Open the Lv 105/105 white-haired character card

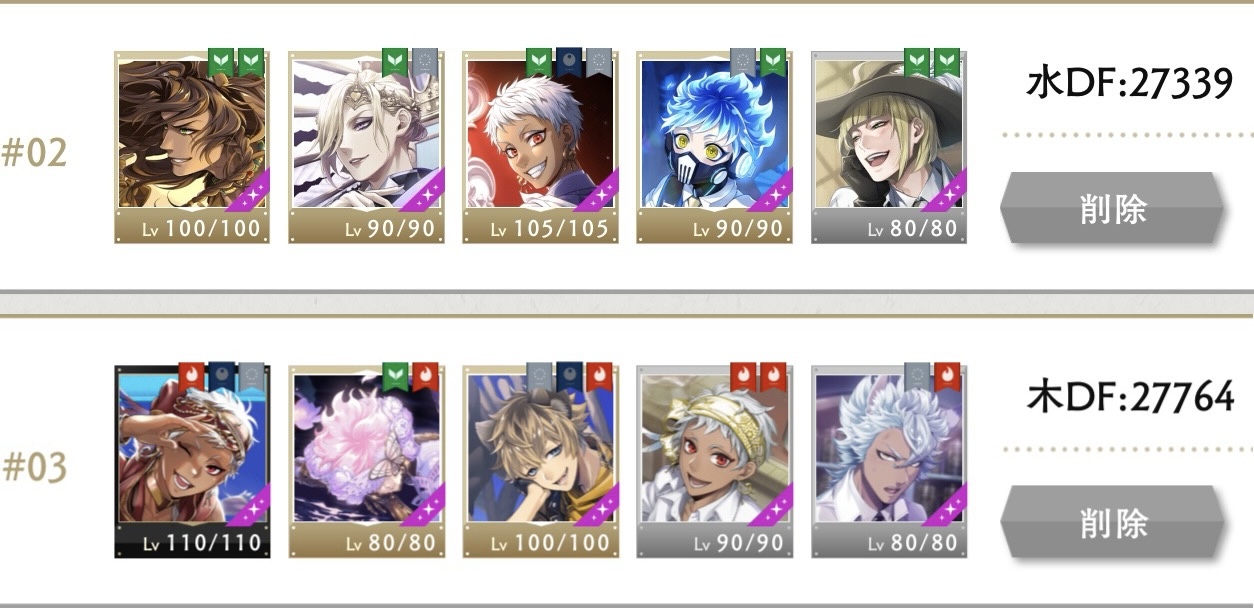pyautogui.click(x=540, y=147)
